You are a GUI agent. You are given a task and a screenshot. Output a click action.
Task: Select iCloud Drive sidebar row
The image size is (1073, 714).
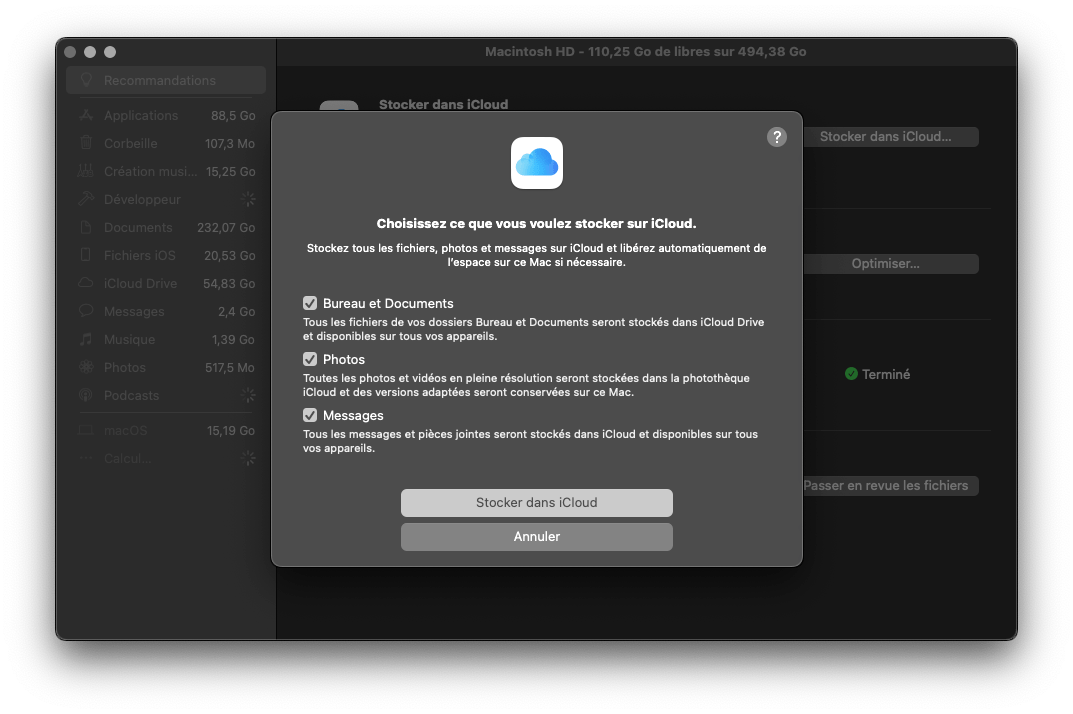coord(166,283)
